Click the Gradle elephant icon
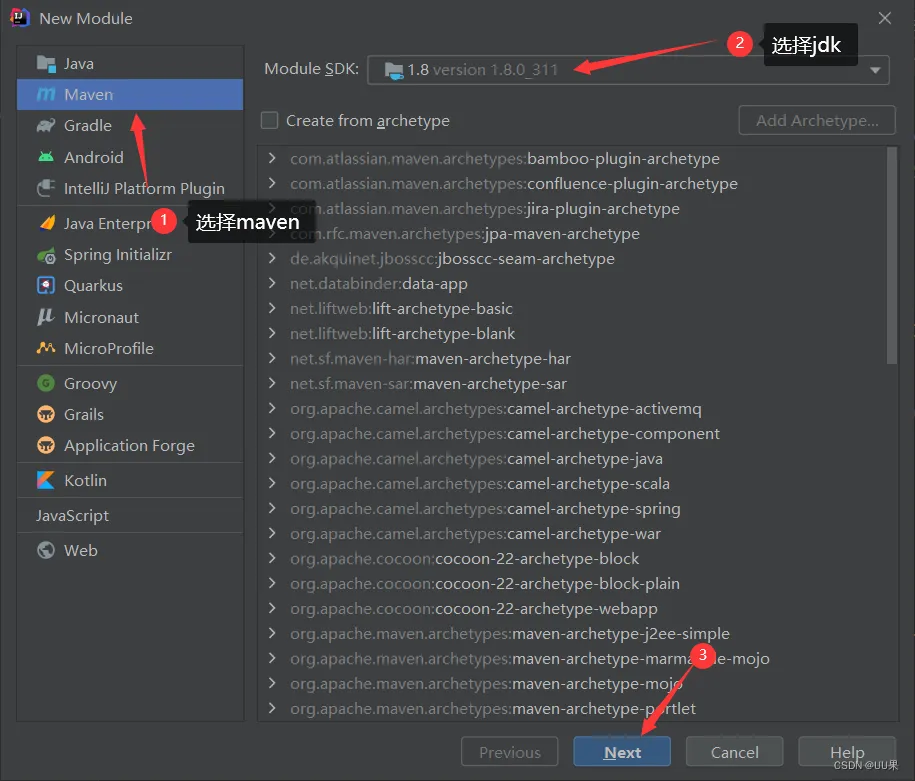Screen dimensions: 915x781 46,125
